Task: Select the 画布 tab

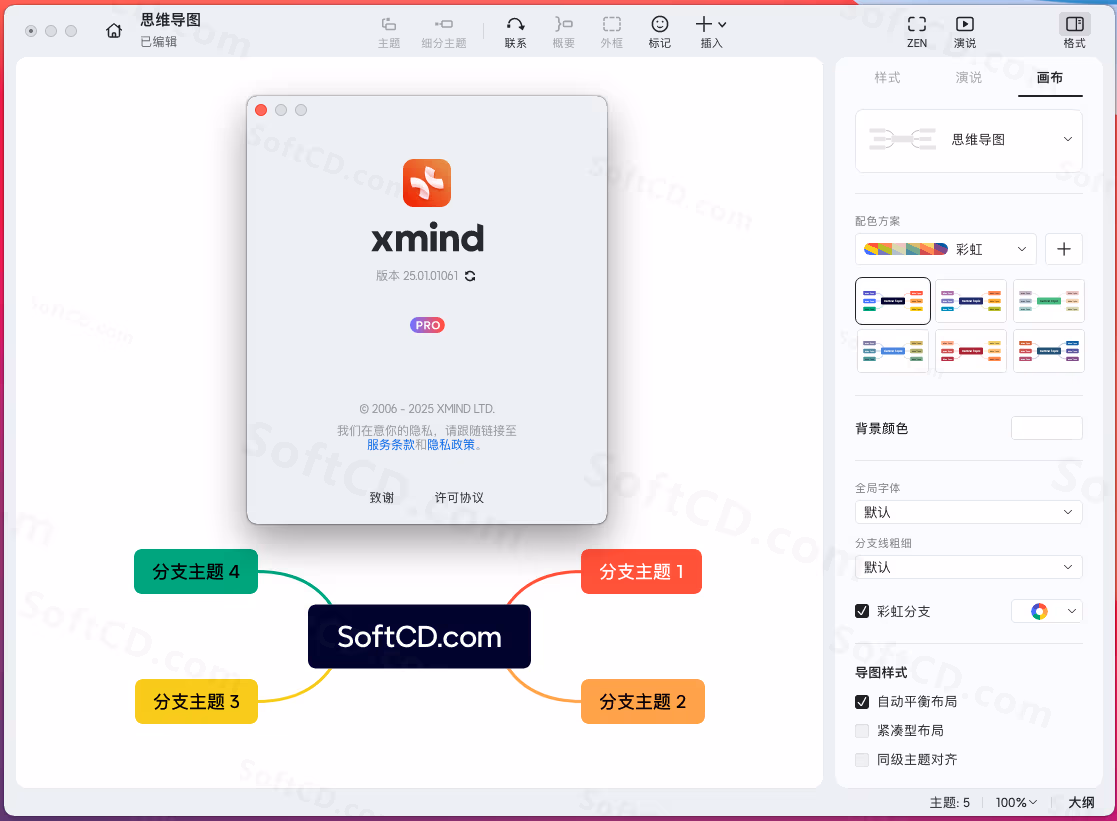Action: (x=1050, y=78)
